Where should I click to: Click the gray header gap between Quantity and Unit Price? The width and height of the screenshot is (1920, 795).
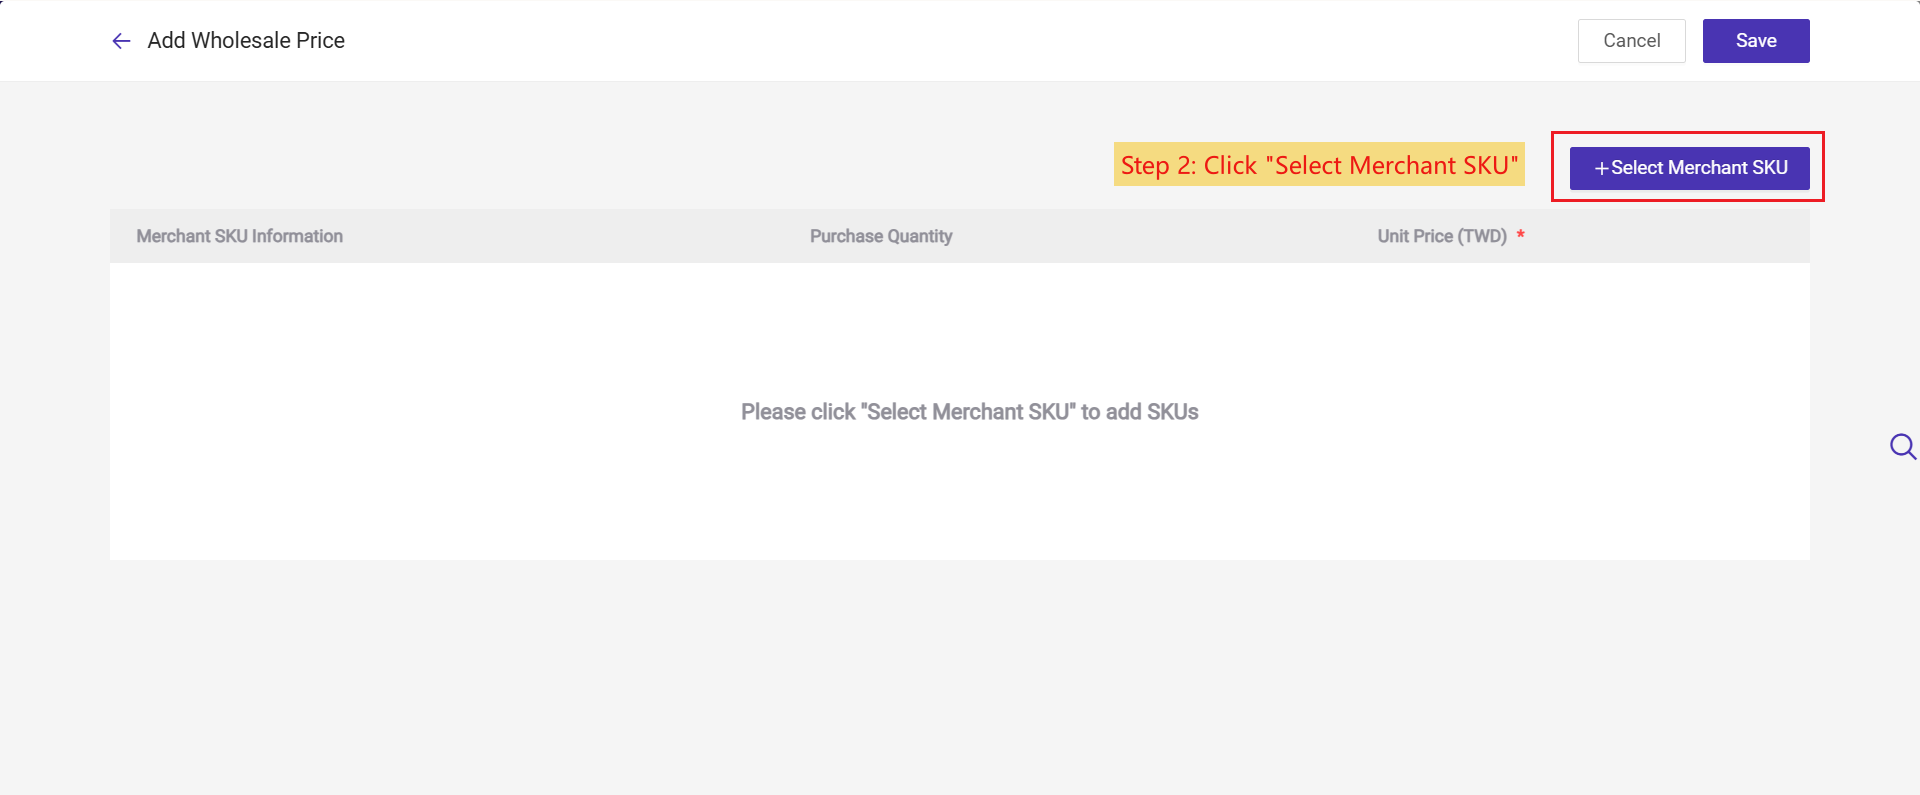[x=1165, y=236]
